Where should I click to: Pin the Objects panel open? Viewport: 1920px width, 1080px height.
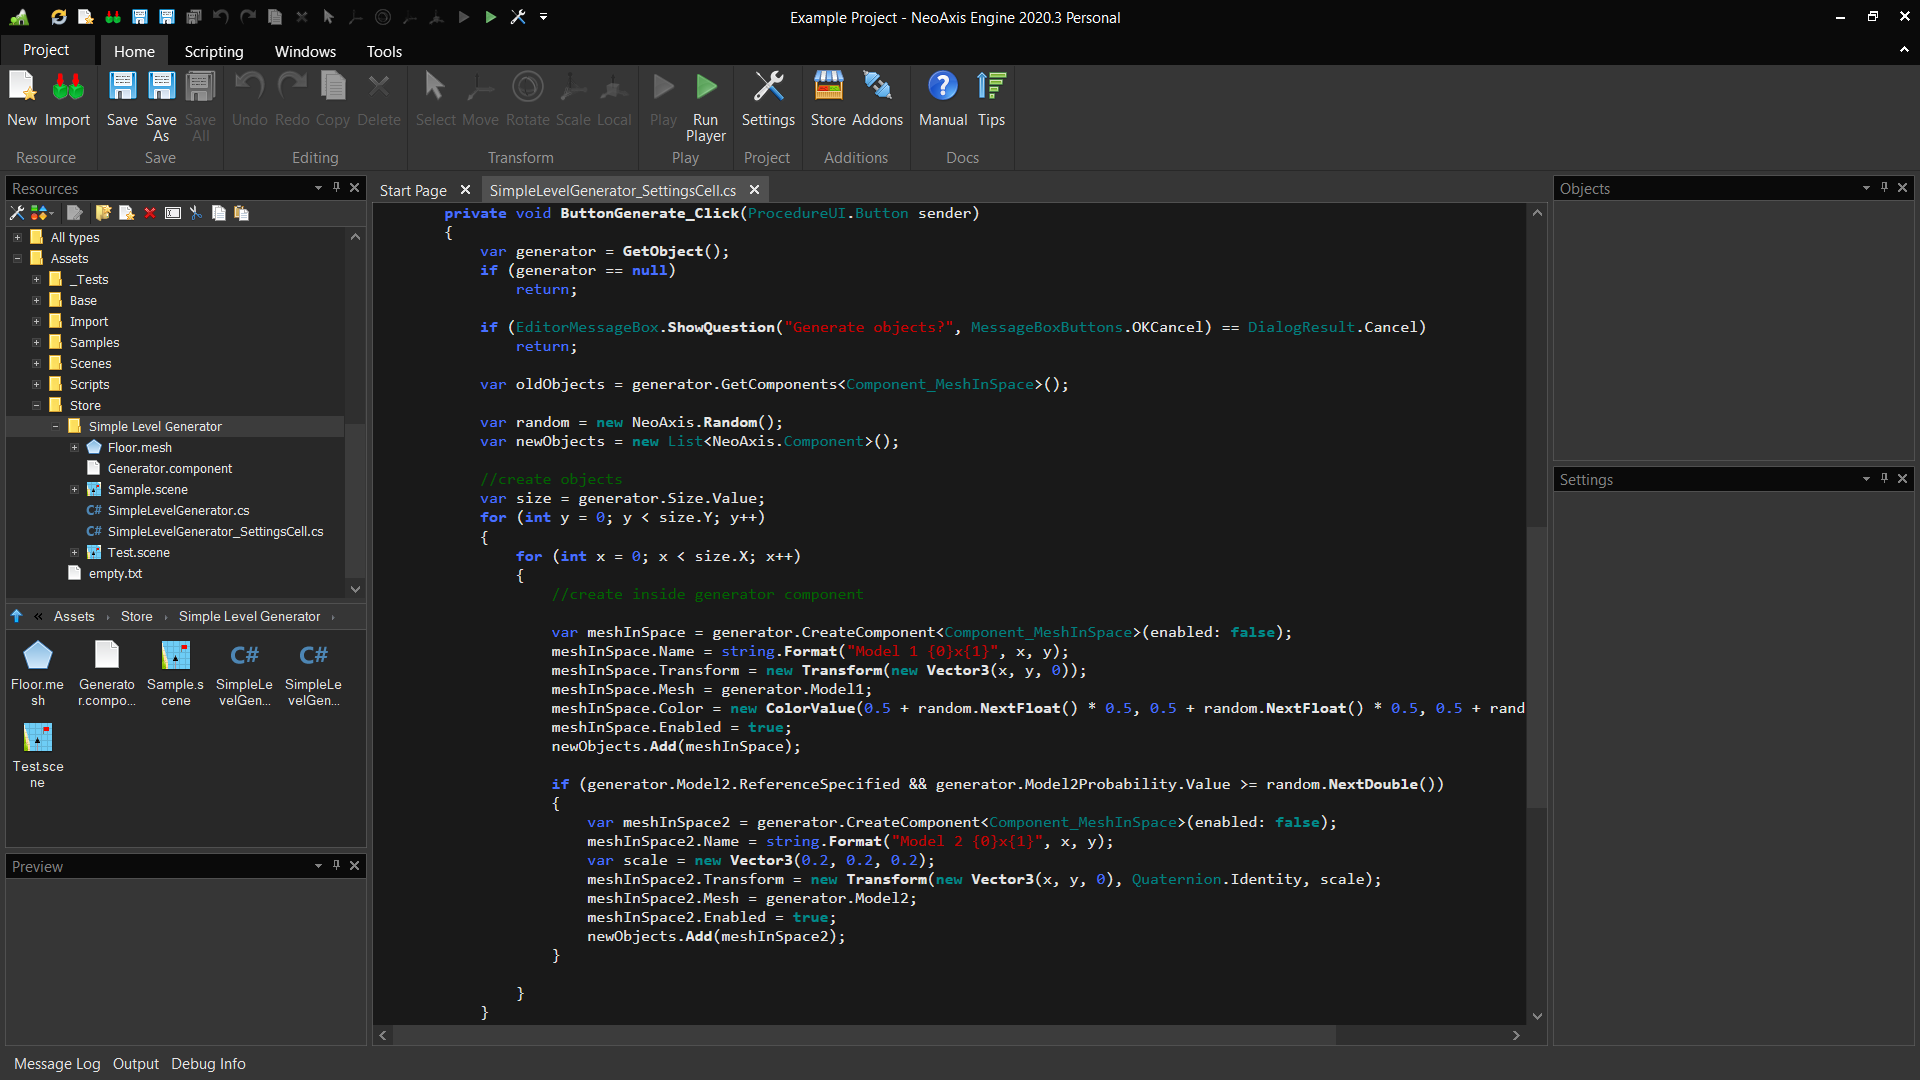coord(1884,187)
